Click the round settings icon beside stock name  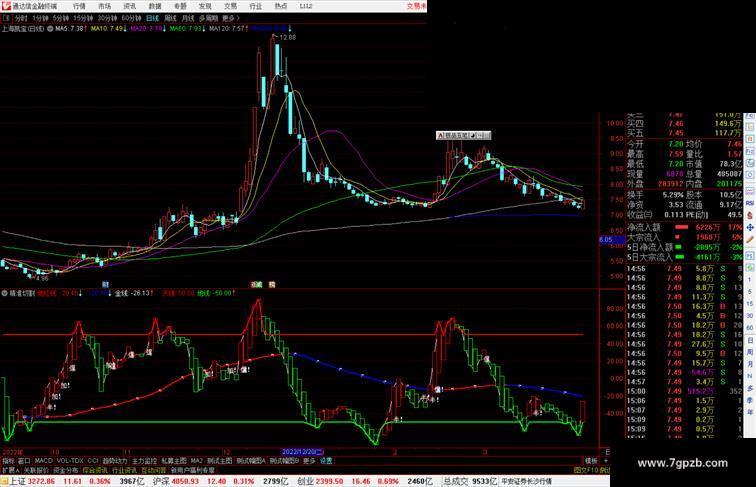tap(50, 29)
